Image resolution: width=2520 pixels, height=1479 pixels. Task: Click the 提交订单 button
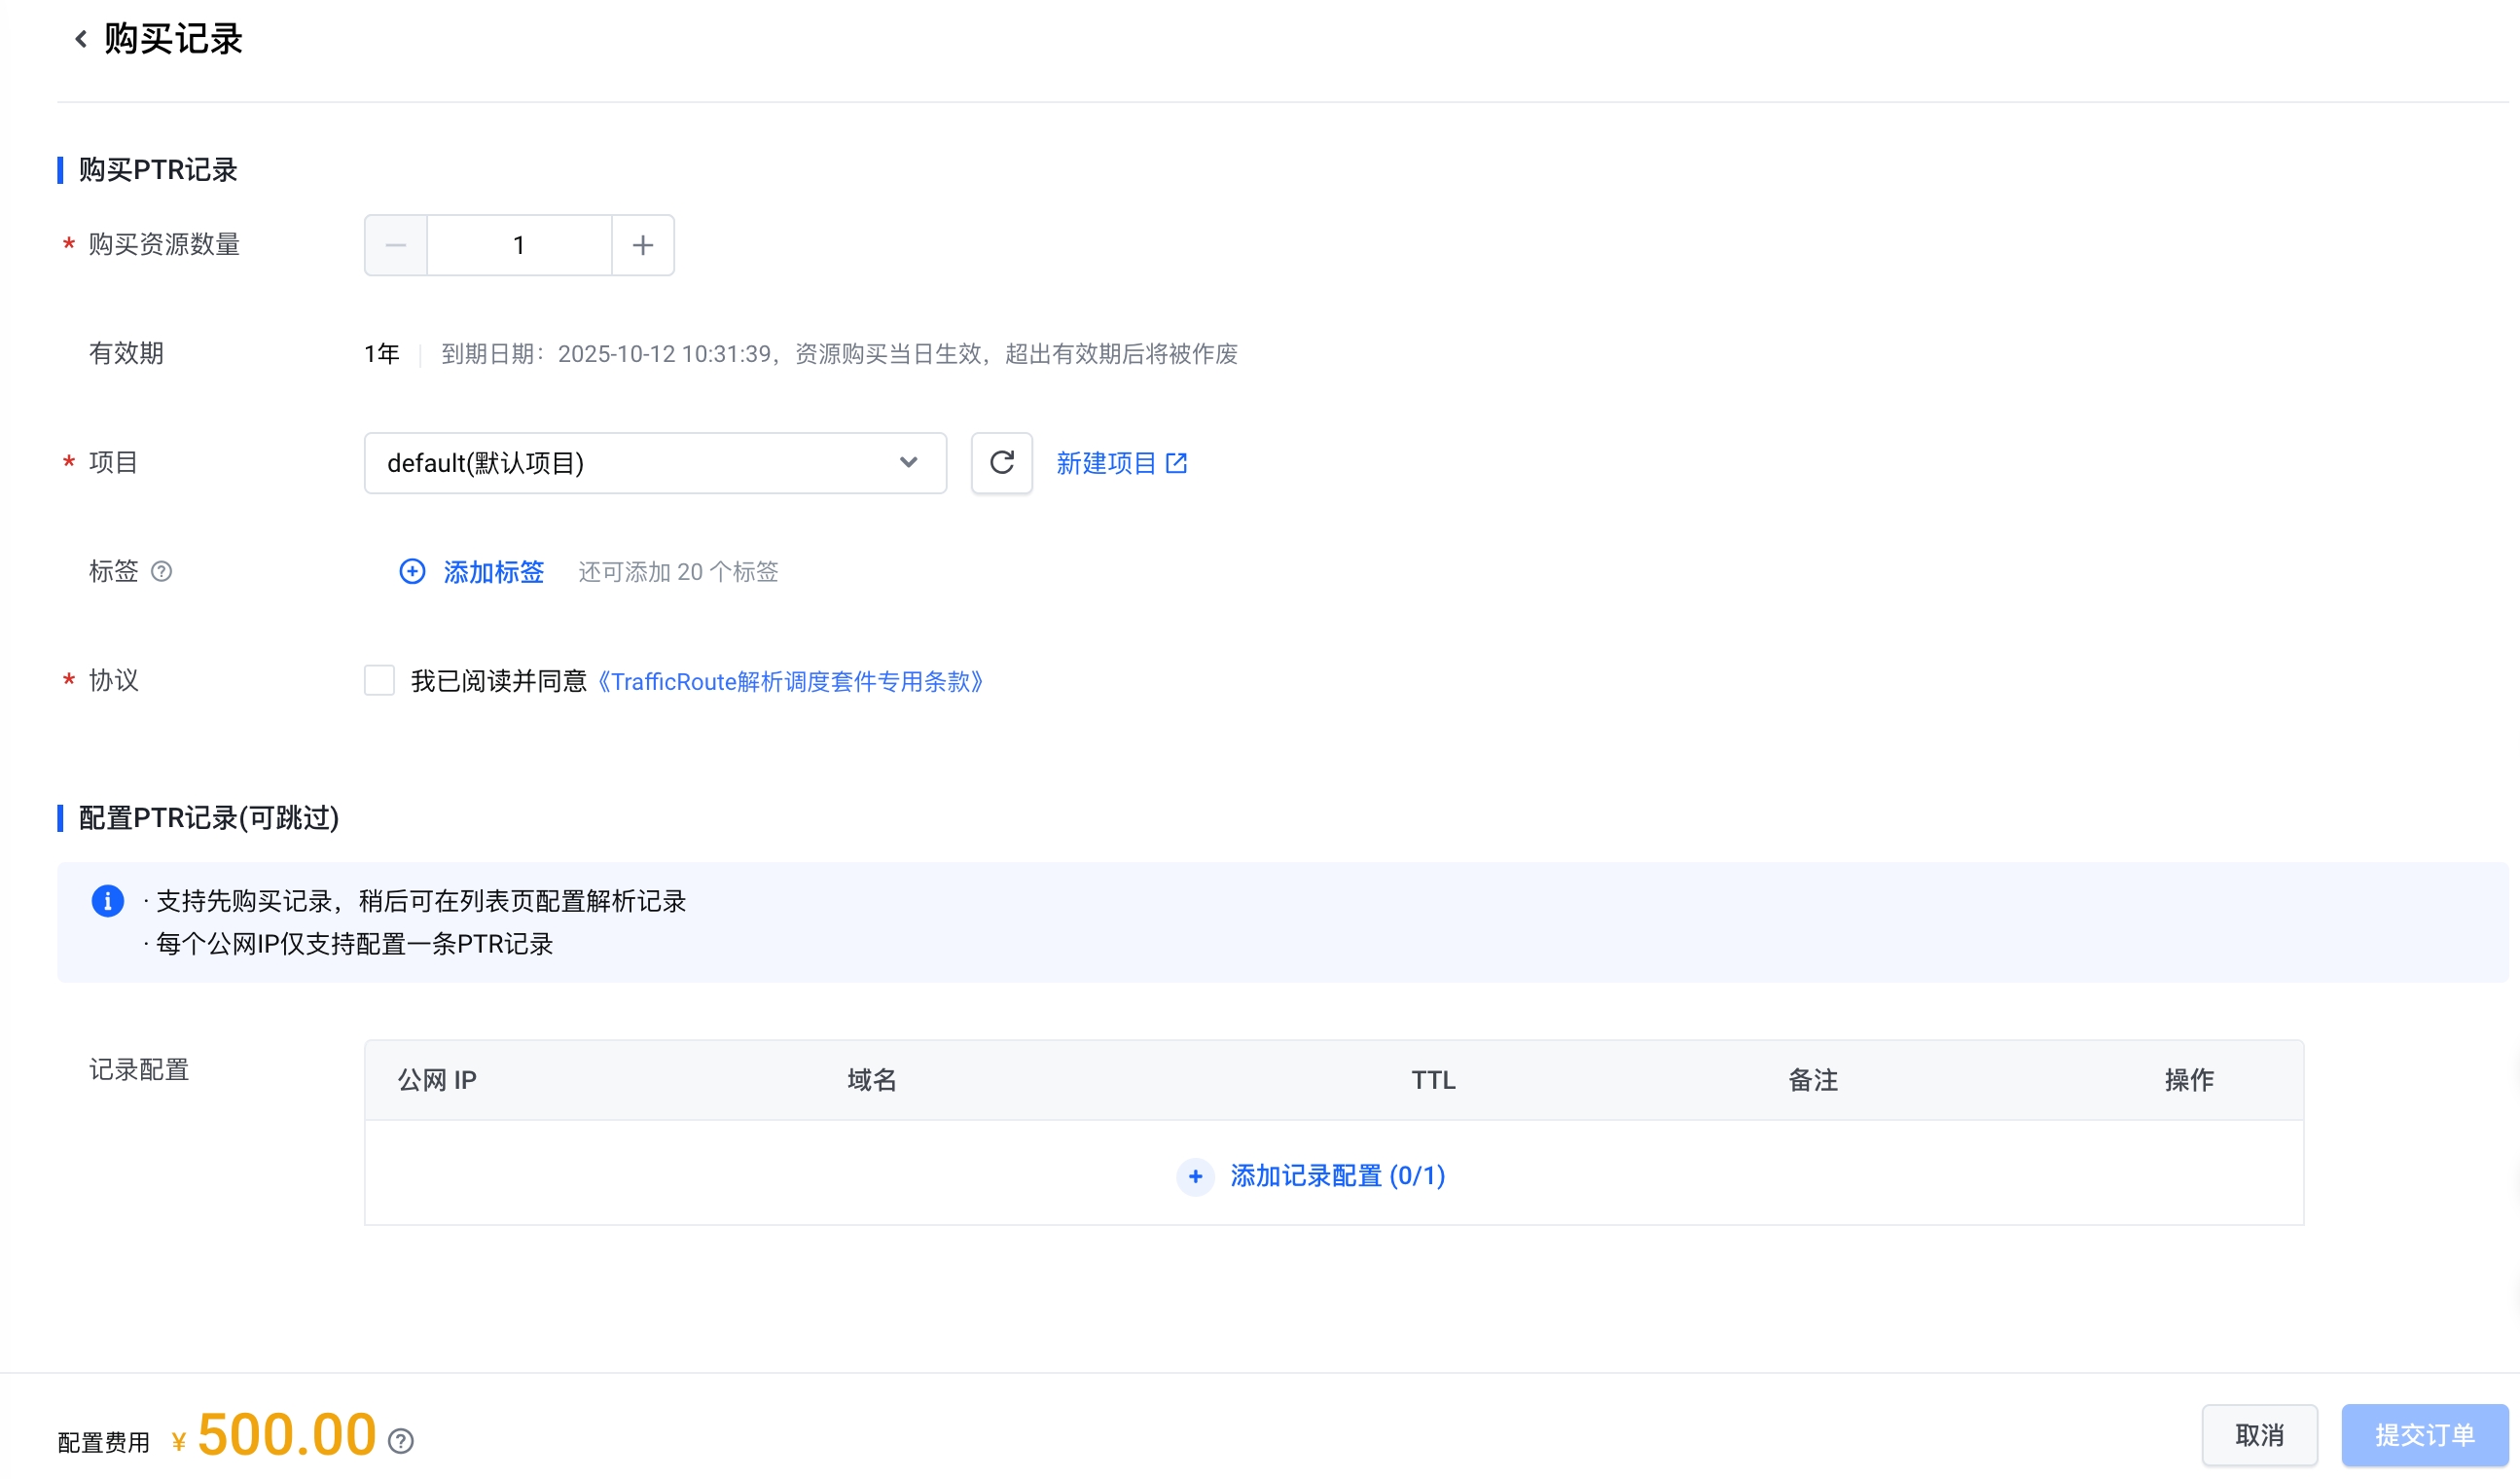[2424, 1435]
